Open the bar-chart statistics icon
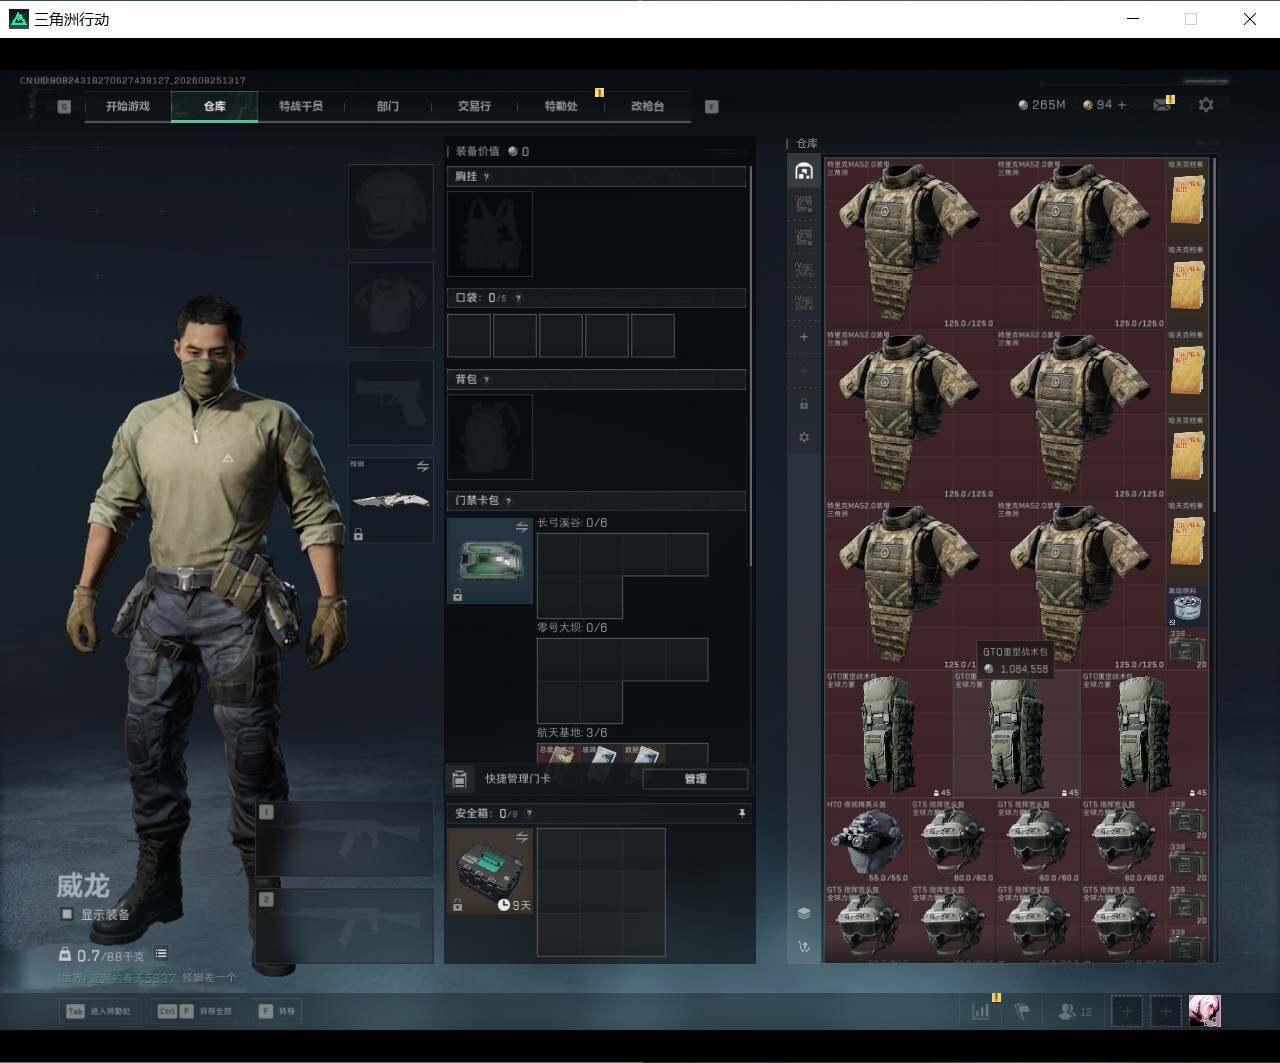The image size is (1280, 1063). click(981, 1011)
